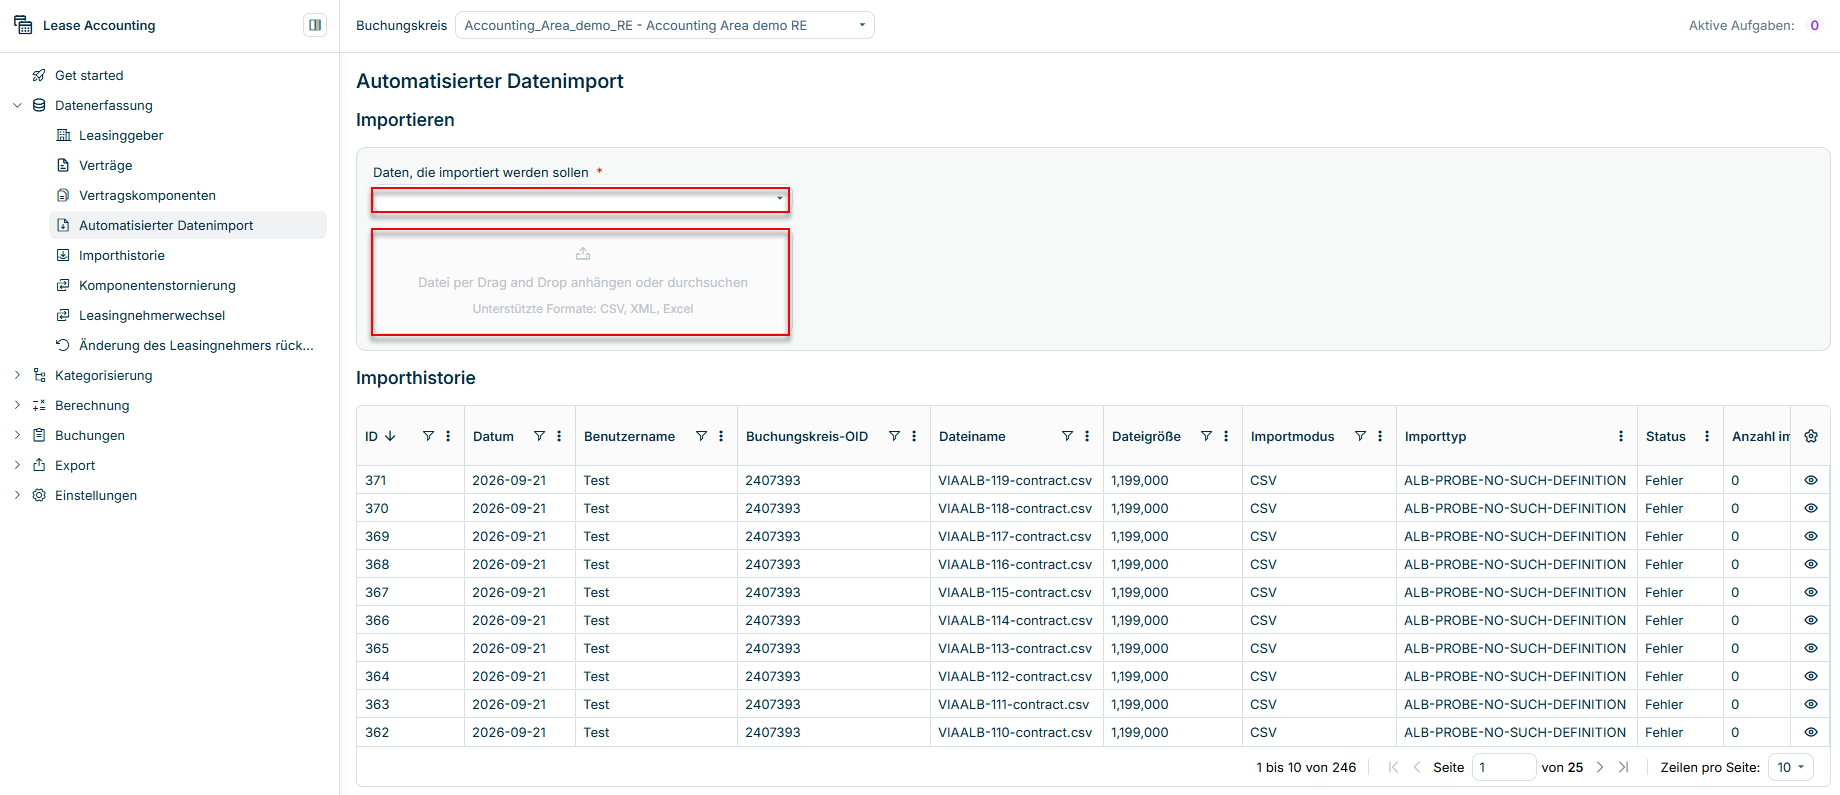View details of import 364
The image size is (1840, 795).
pos(1811,676)
